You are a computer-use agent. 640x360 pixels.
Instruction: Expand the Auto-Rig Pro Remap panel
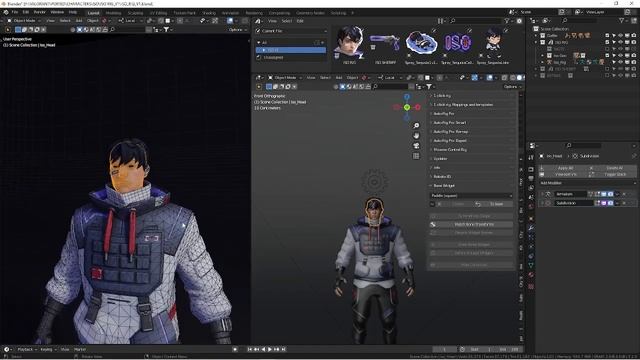[x=471, y=131]
